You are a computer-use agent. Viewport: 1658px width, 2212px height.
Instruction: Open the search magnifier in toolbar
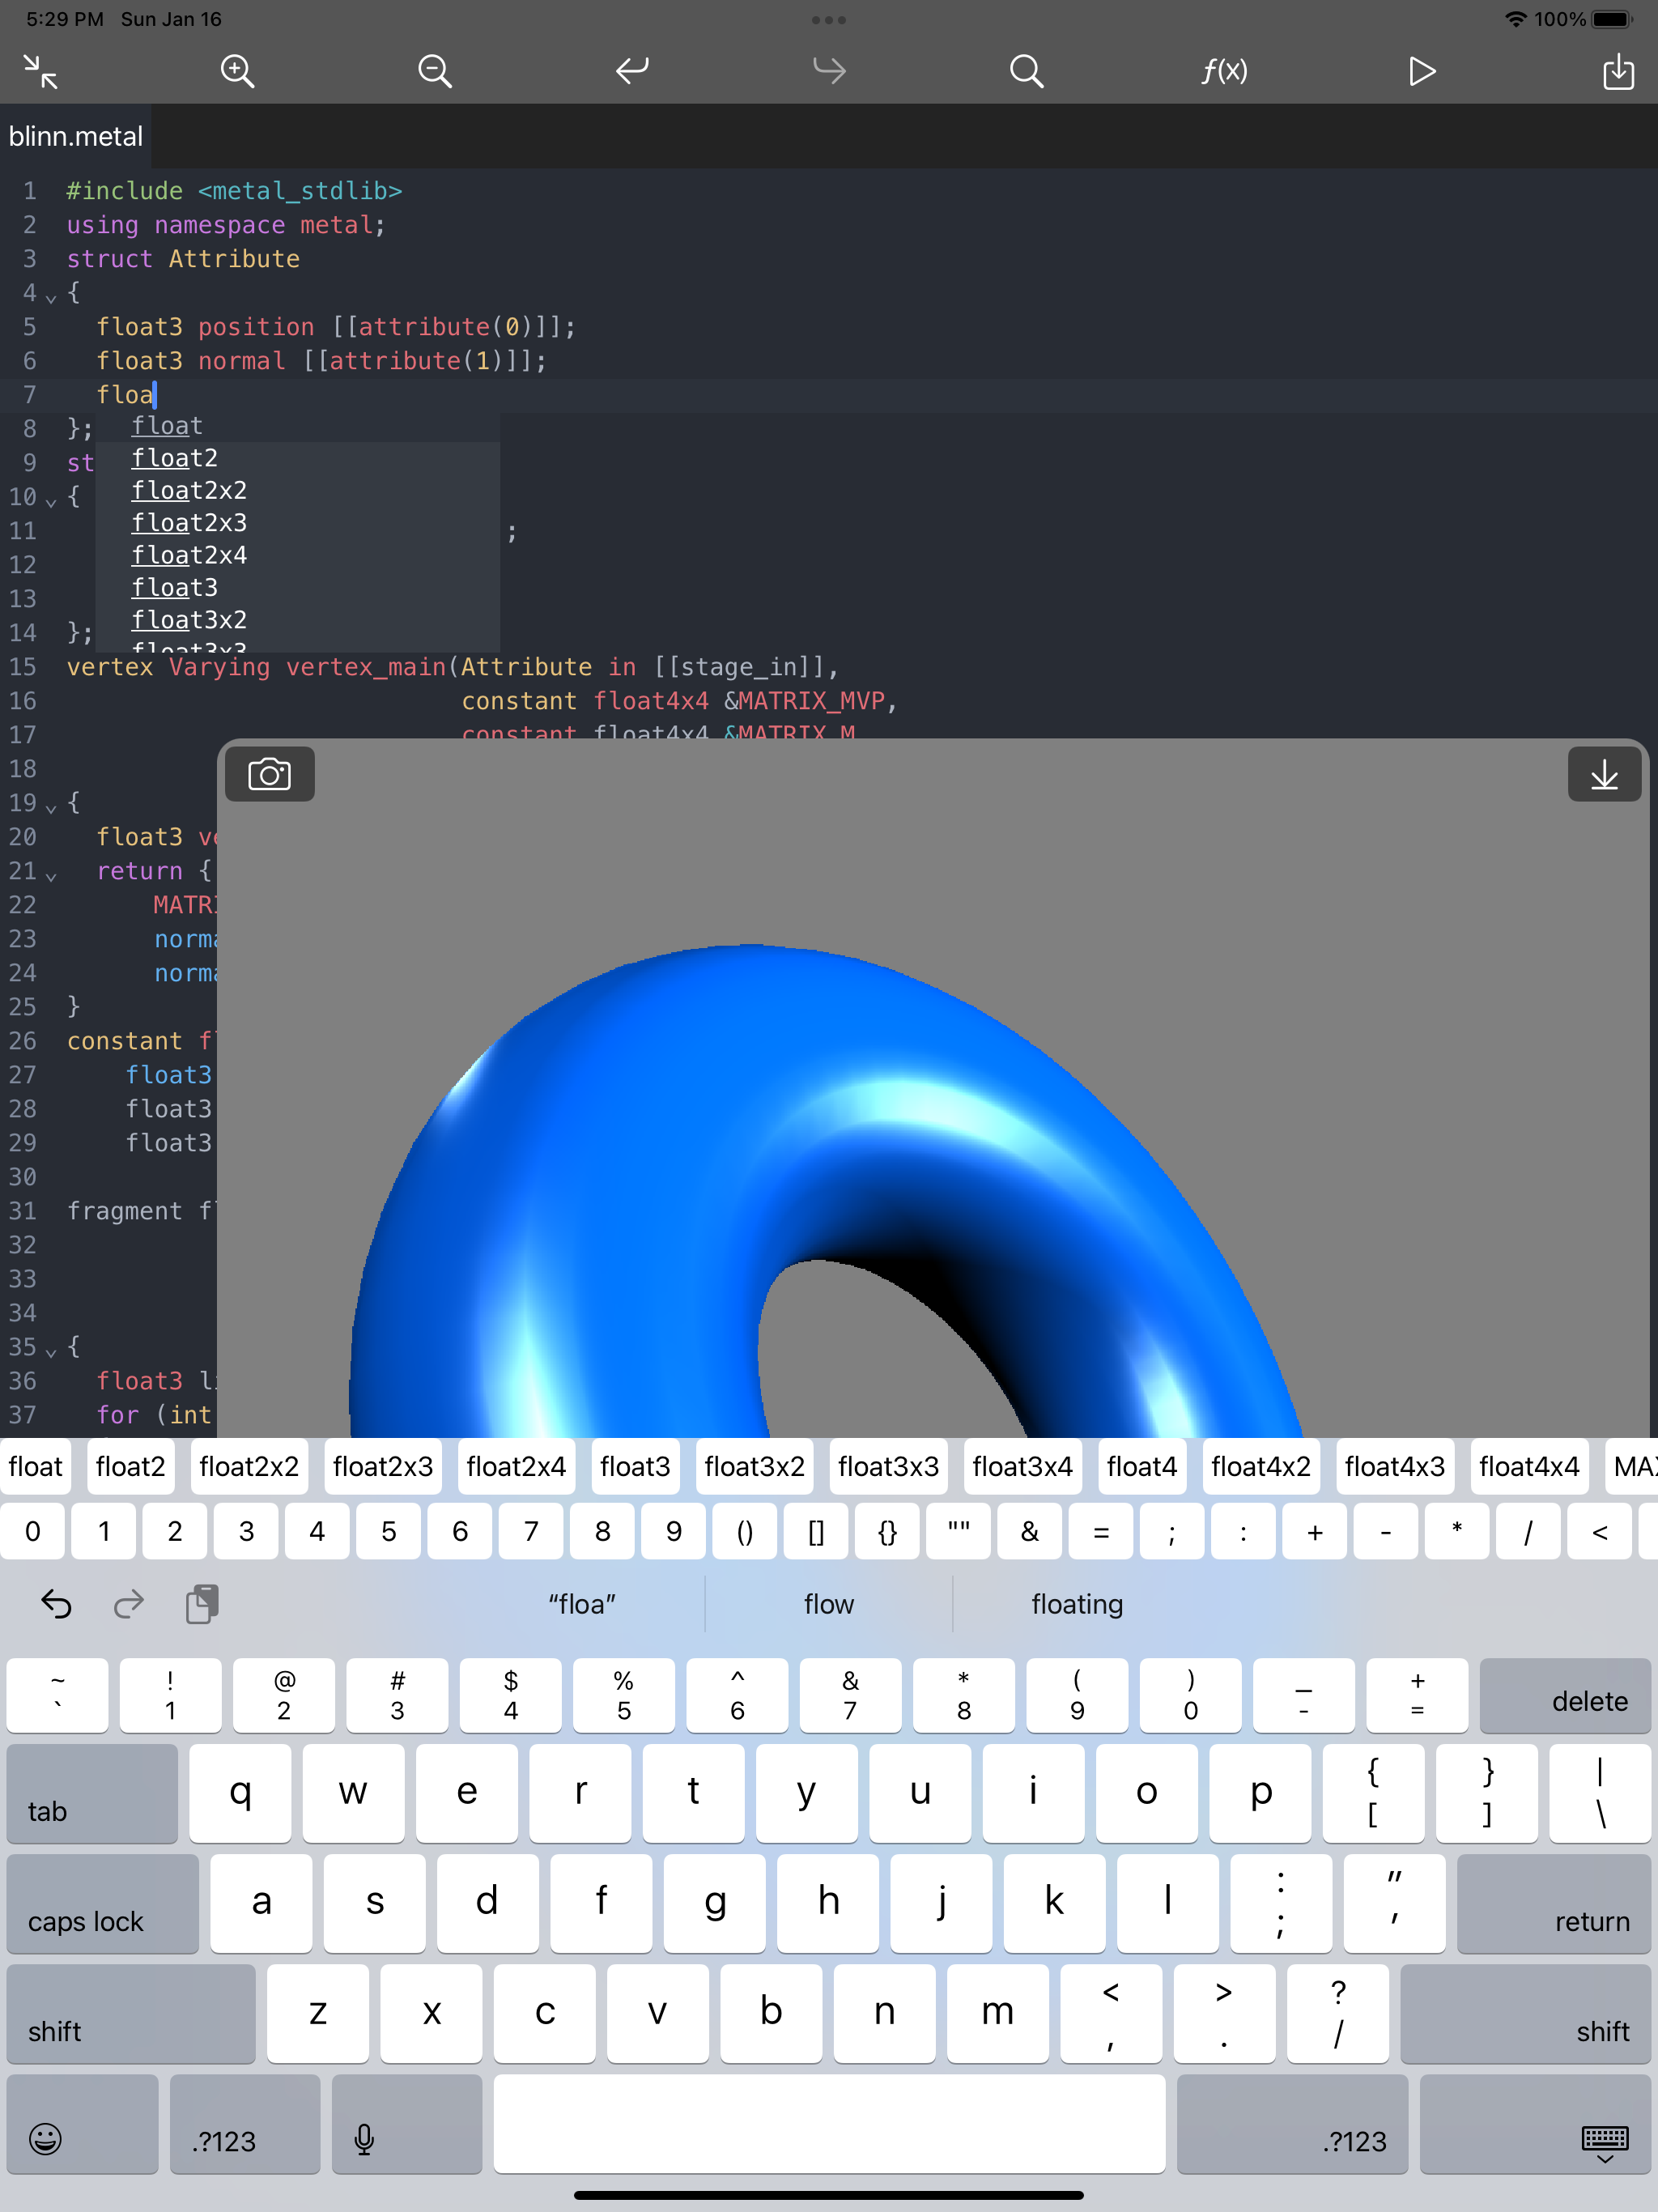click(1026, 71)
